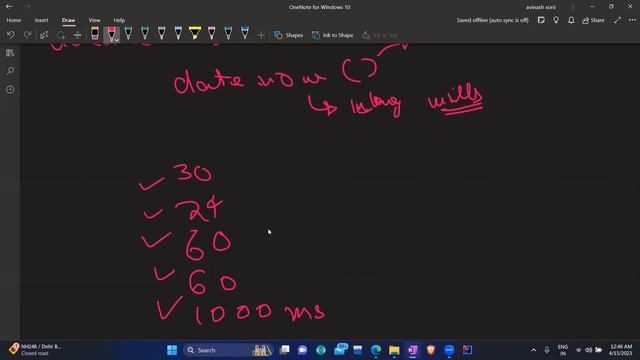Redo the undone action
This screenshot has height=360, width=640.
click(x=28, y=35)
